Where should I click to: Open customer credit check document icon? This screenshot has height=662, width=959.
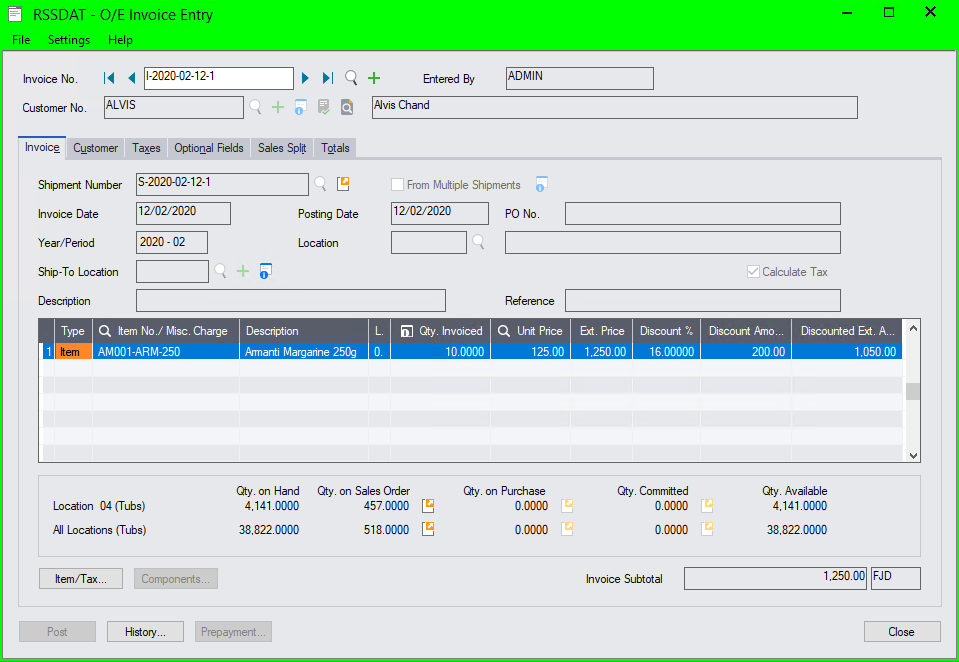(324, 107)
